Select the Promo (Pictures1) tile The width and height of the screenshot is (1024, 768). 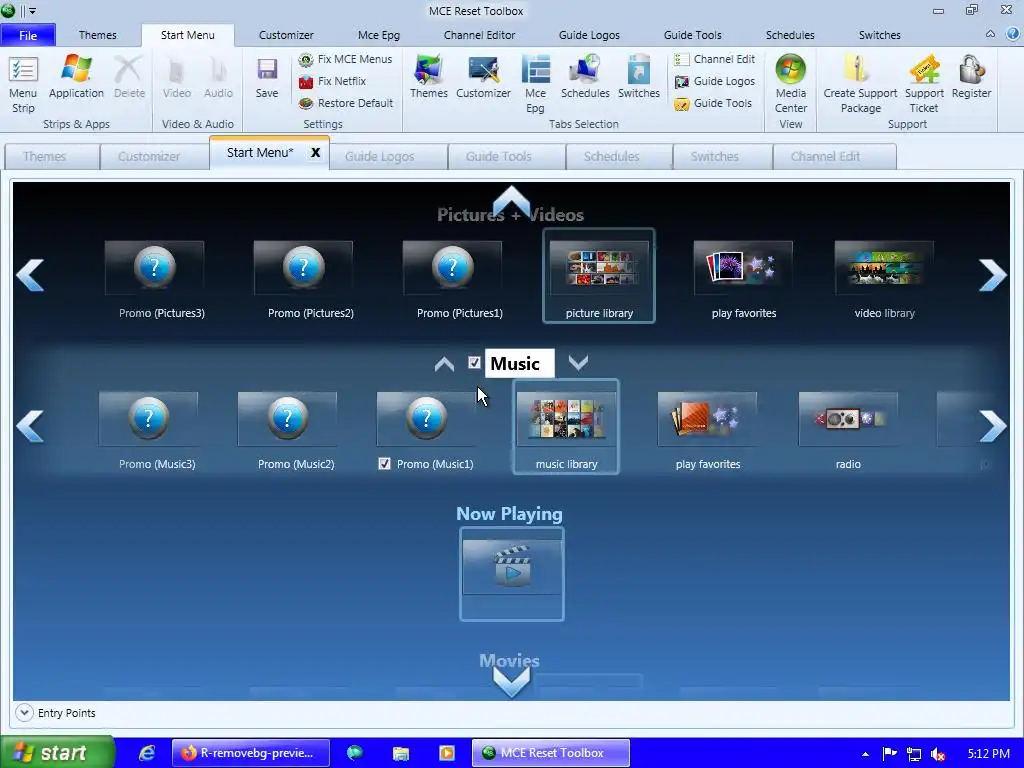453,280
